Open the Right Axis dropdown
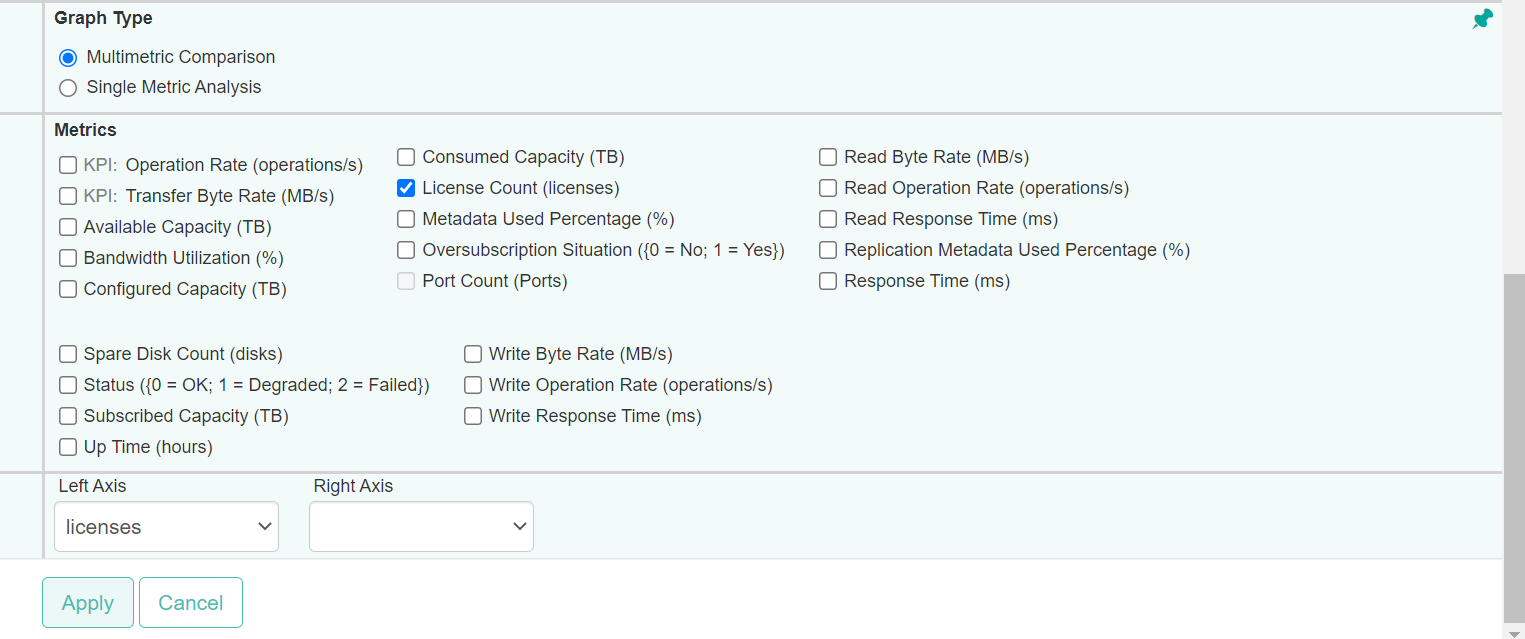Screen dimensions: 1525x639 point(420,526)
